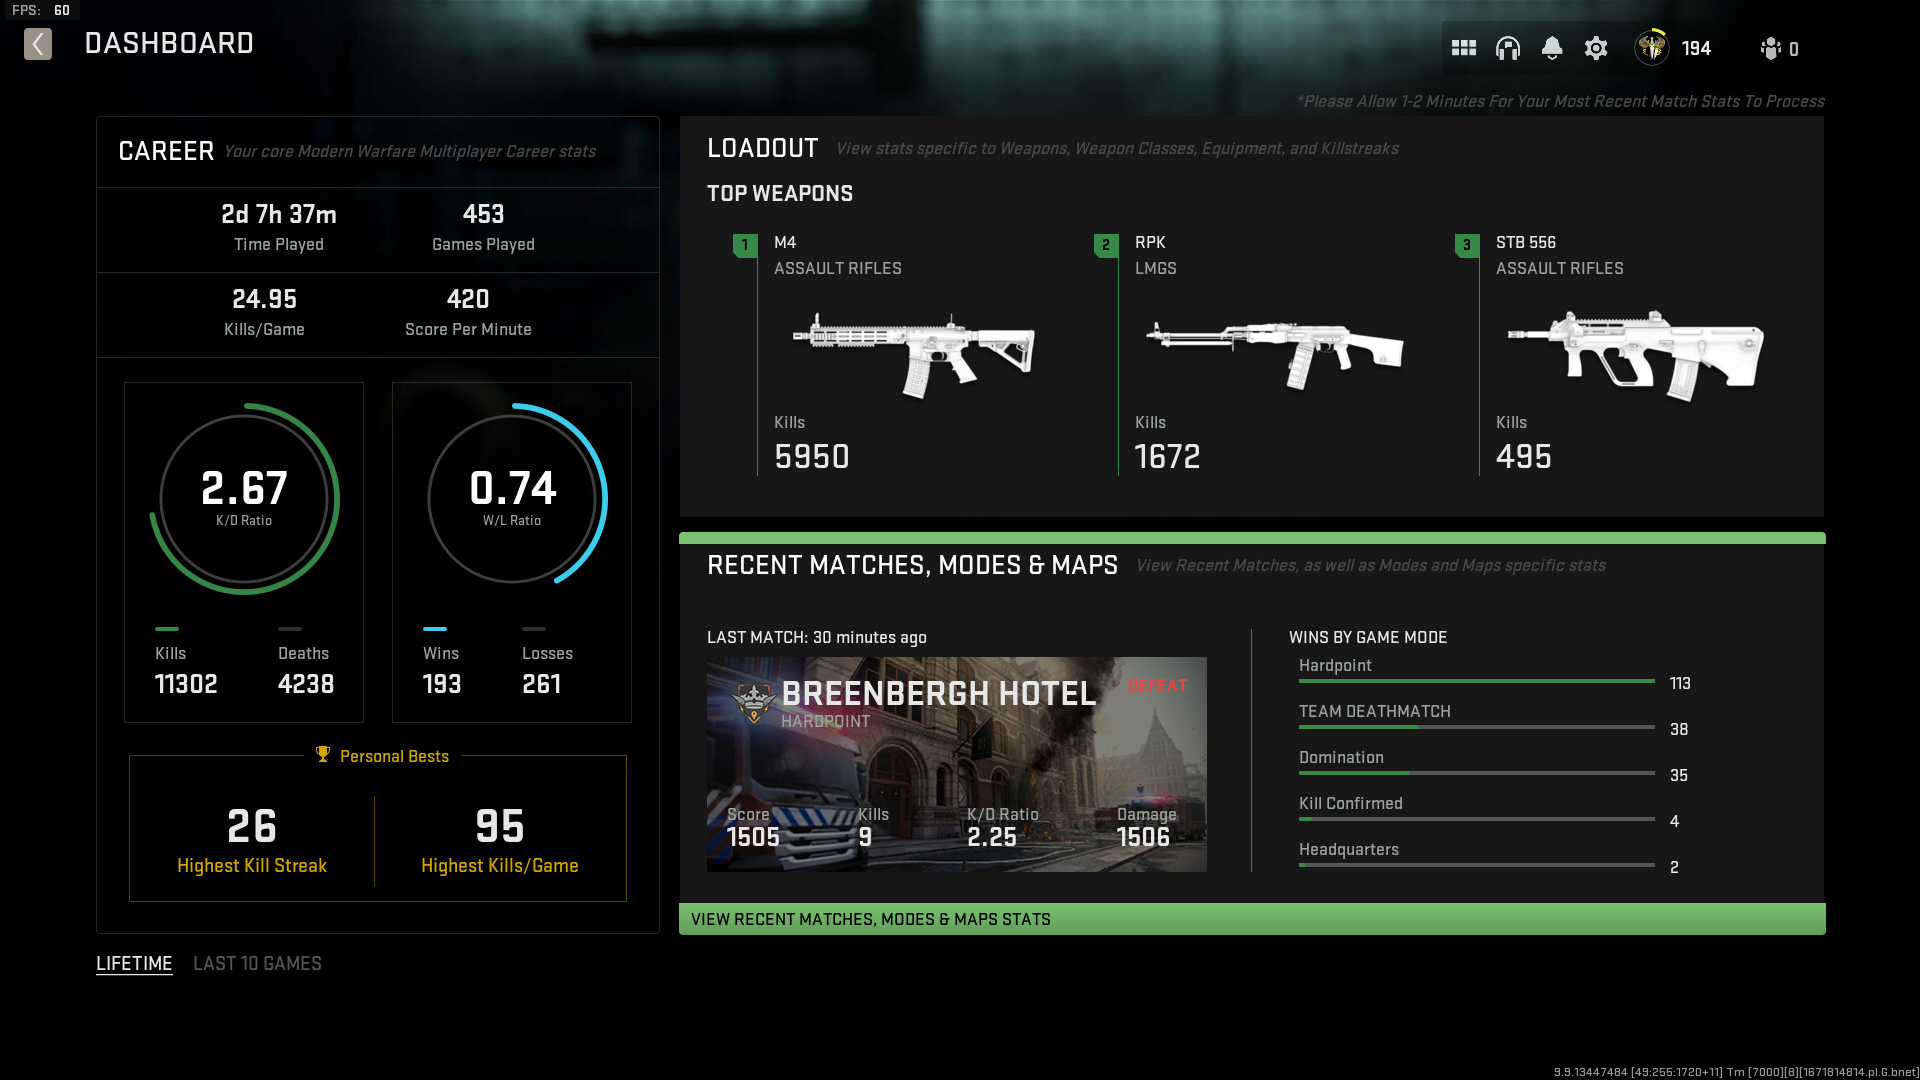Click the Deaths total 4238
Viewport: 1920px width, 1080px height.
tap(306, 685)
